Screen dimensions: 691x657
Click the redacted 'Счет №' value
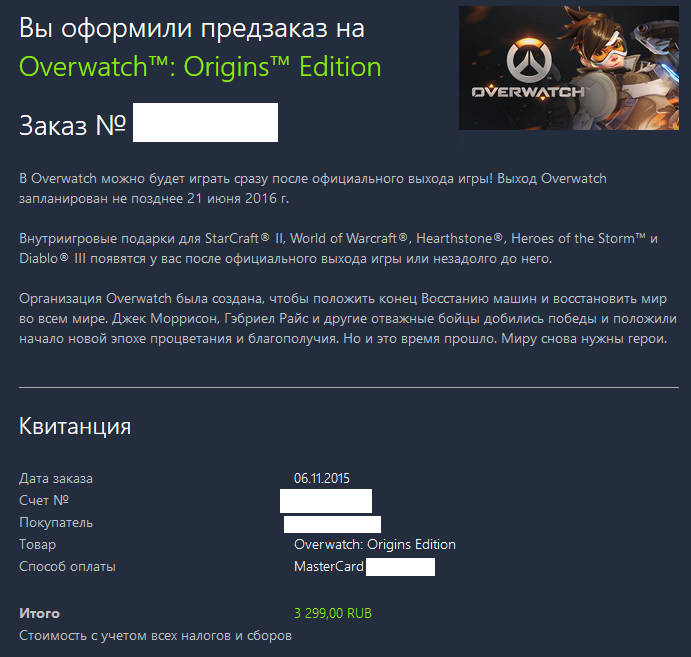(326, 501)
